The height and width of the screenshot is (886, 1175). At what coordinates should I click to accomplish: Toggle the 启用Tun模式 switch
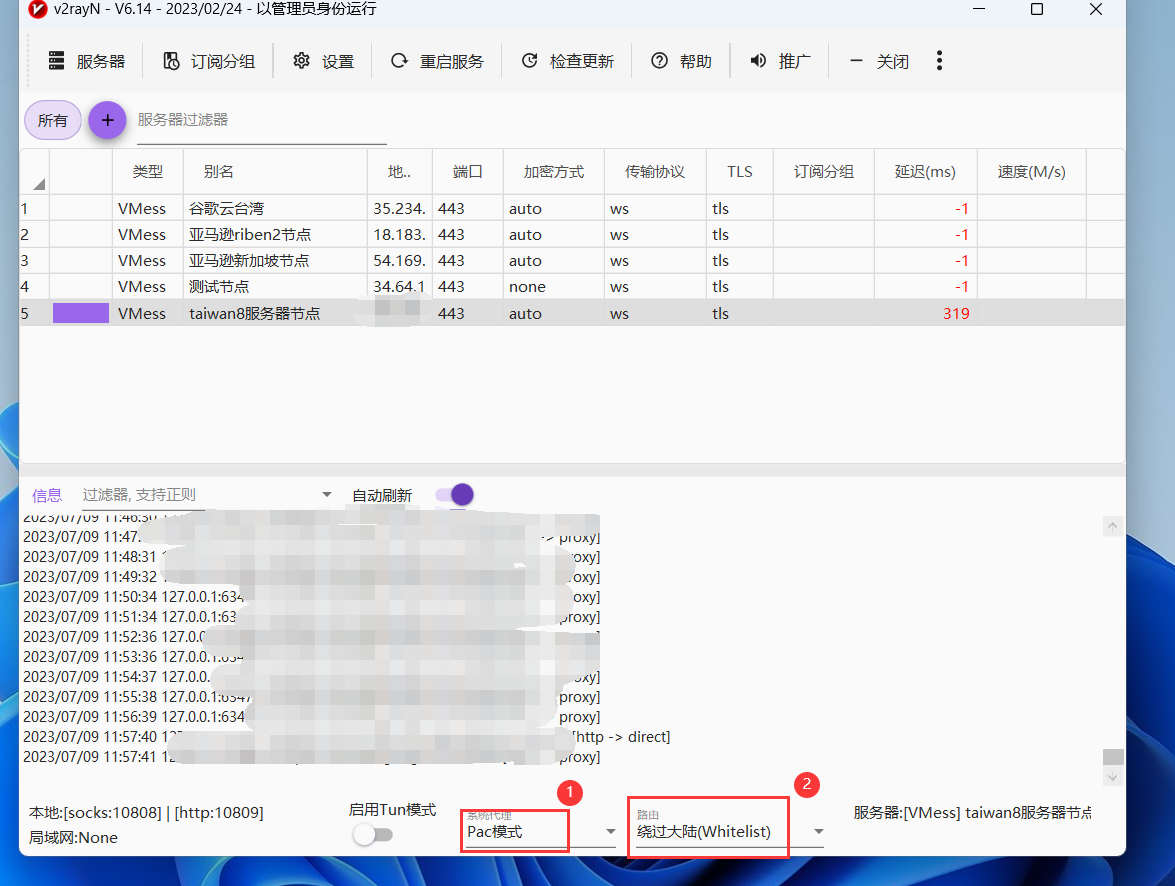click(372, 834)
